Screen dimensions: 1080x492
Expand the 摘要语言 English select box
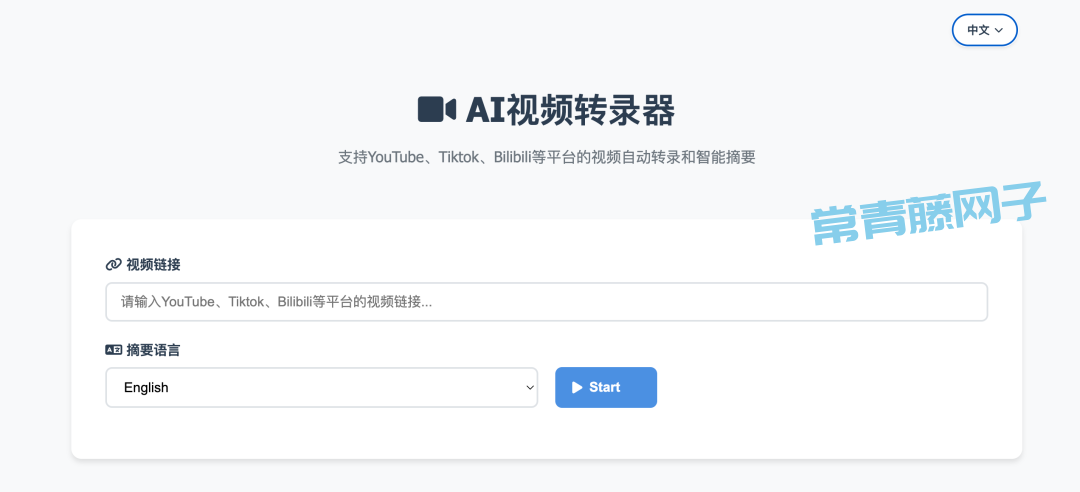coord(320,387)
